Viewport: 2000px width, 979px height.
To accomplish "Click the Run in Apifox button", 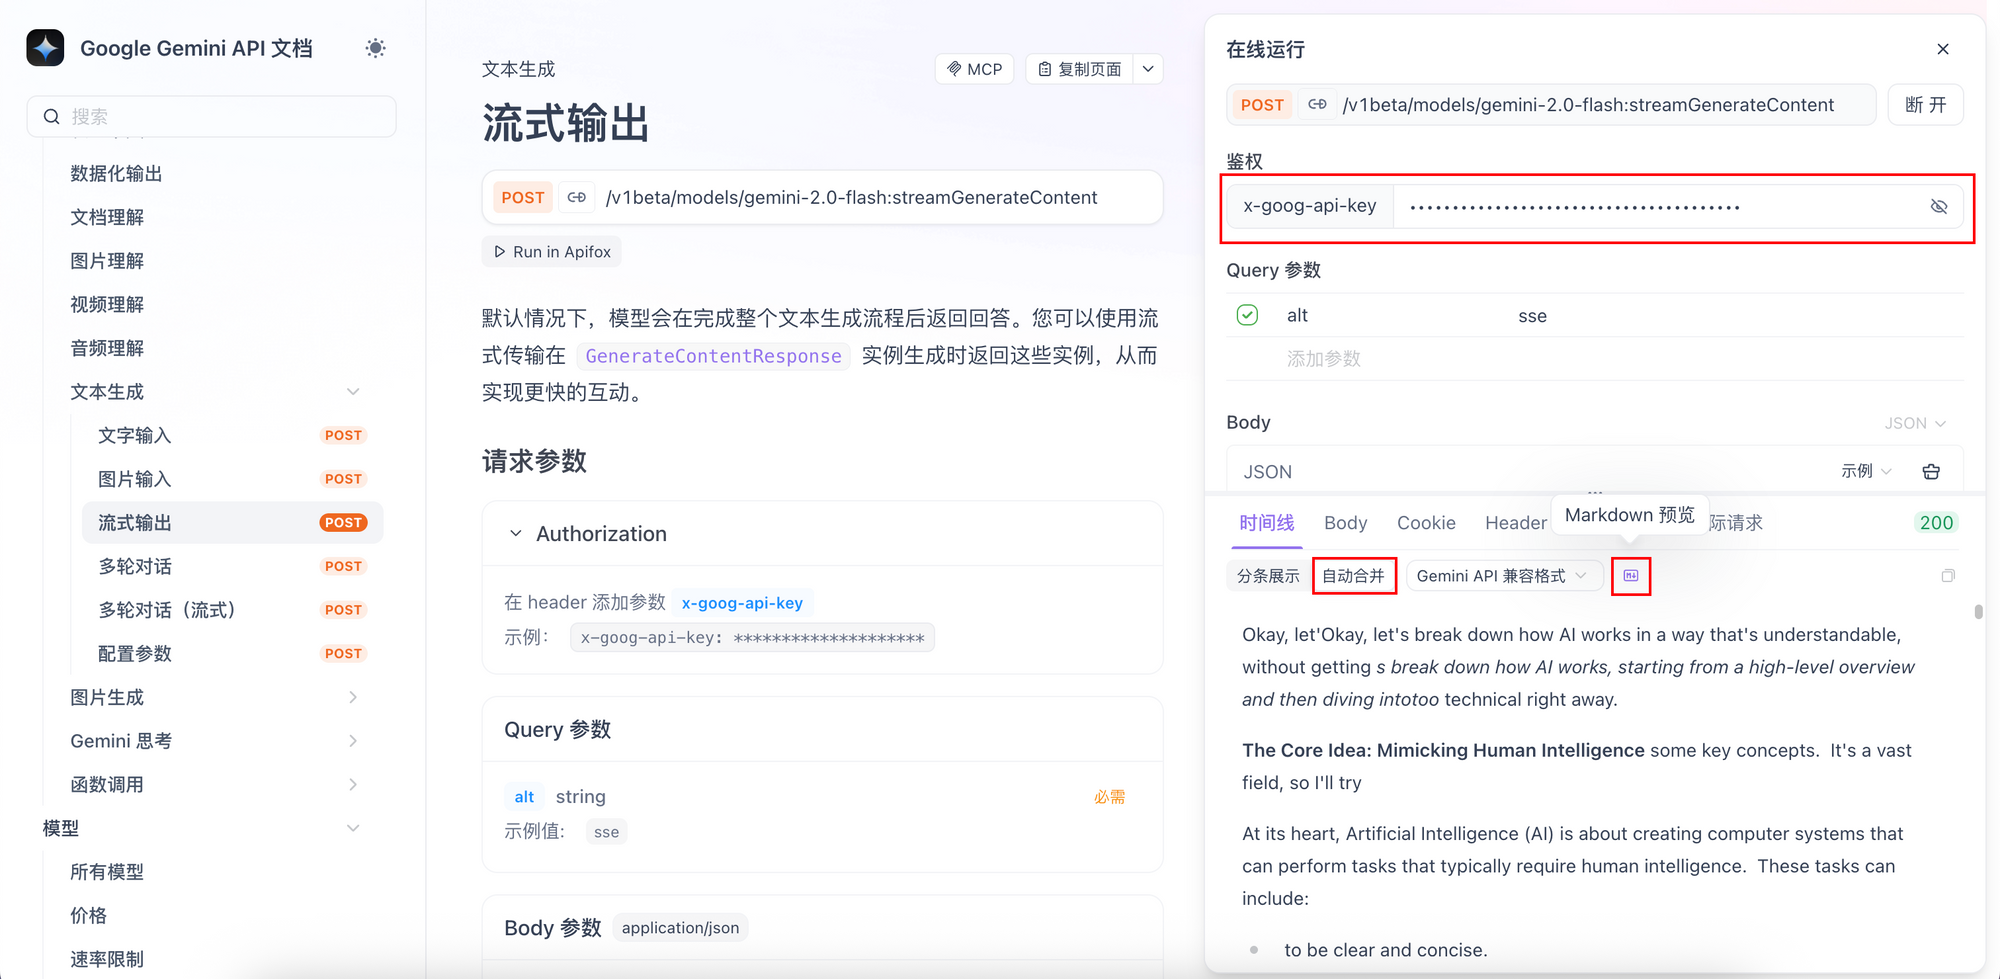I will click(x=552, y=252).
